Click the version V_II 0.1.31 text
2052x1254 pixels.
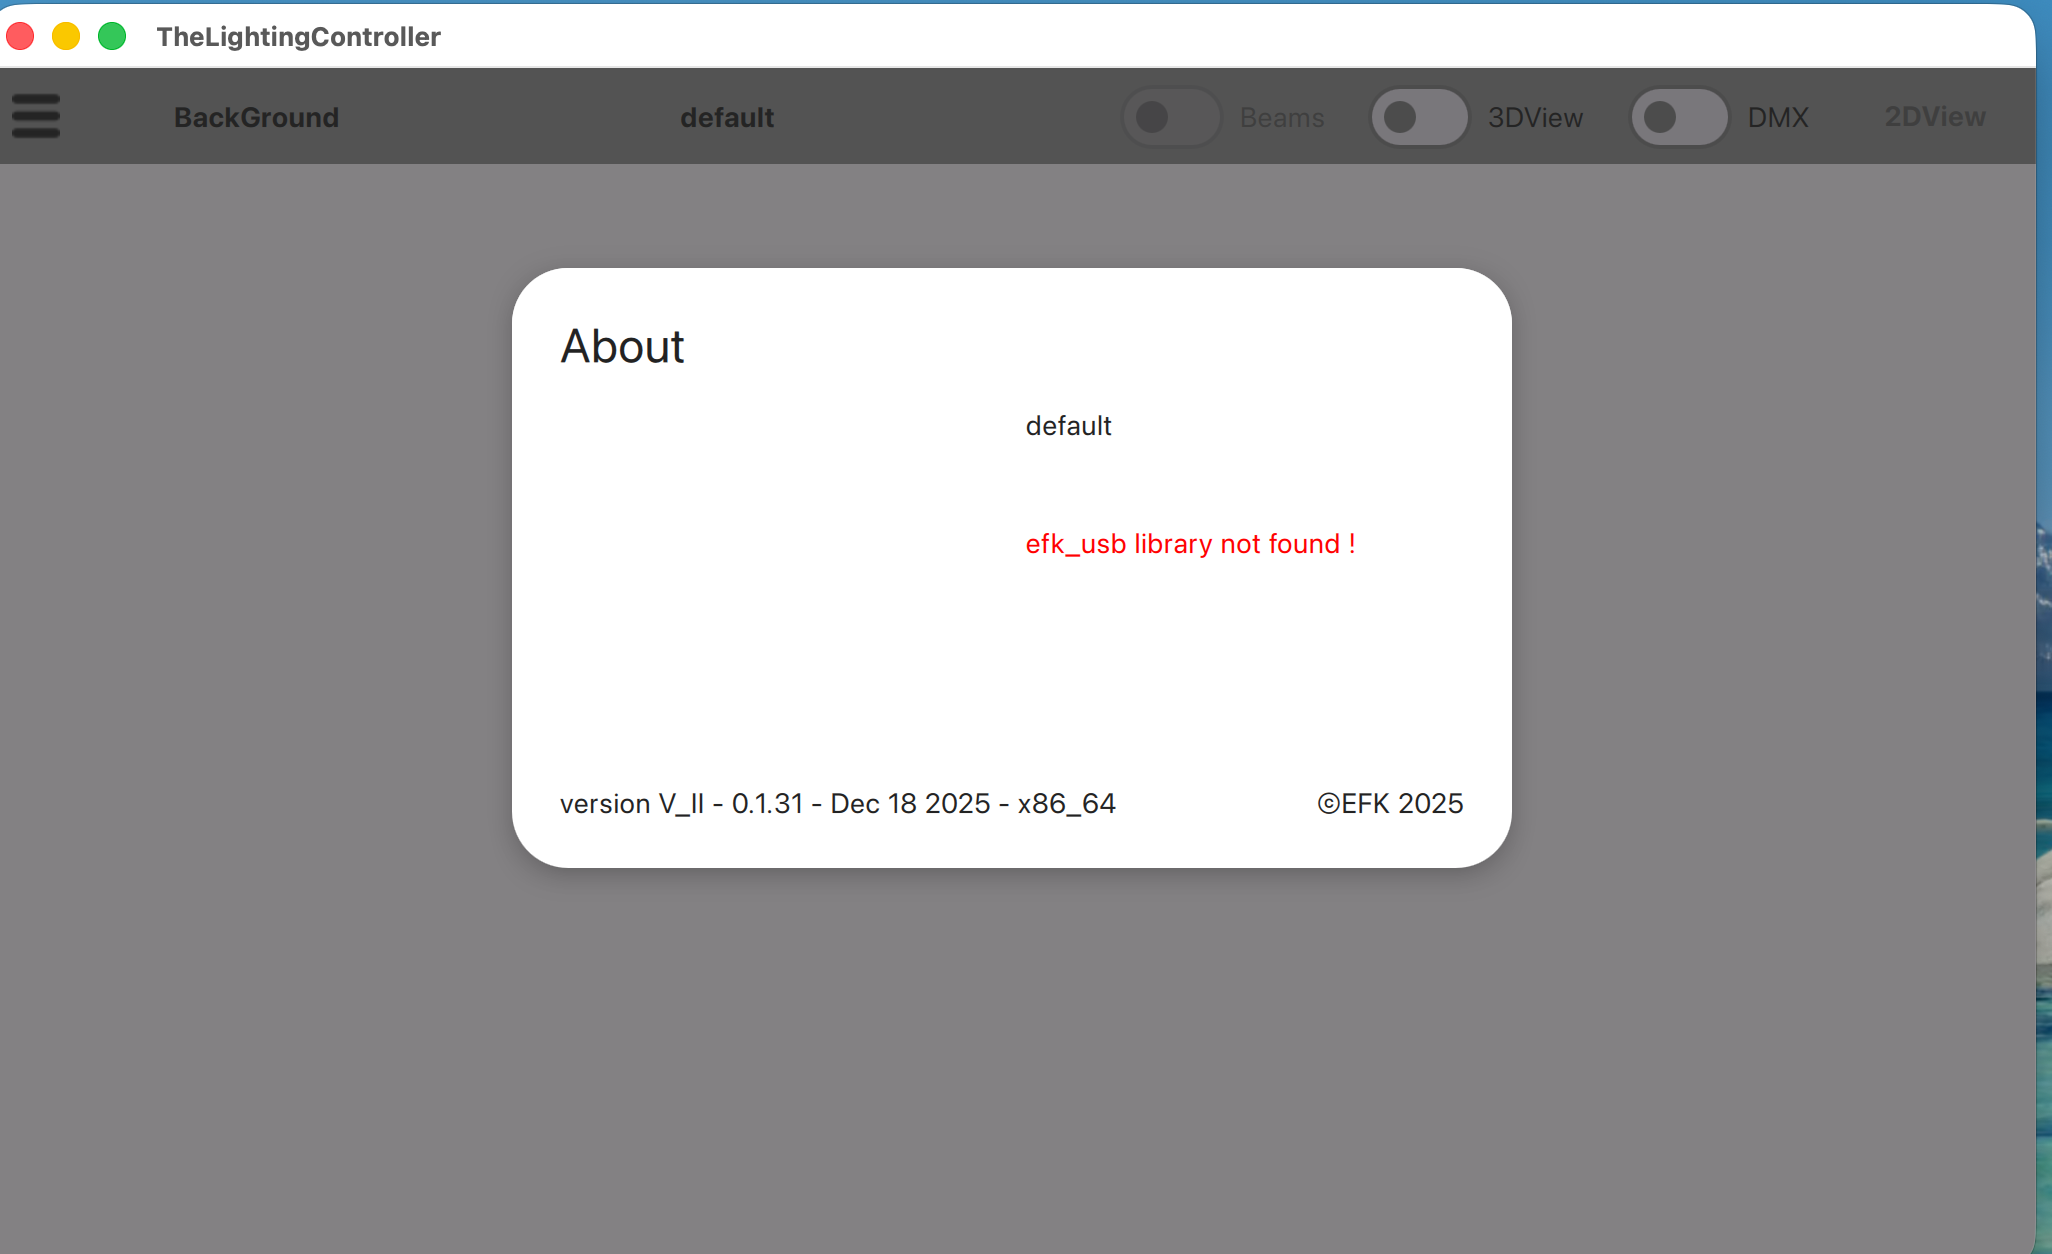click(x=838, y=803)
